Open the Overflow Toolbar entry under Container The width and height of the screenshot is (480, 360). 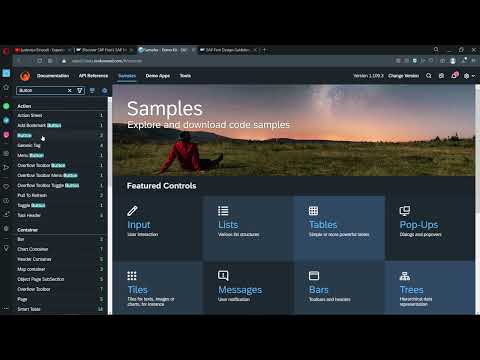[60, 289]
